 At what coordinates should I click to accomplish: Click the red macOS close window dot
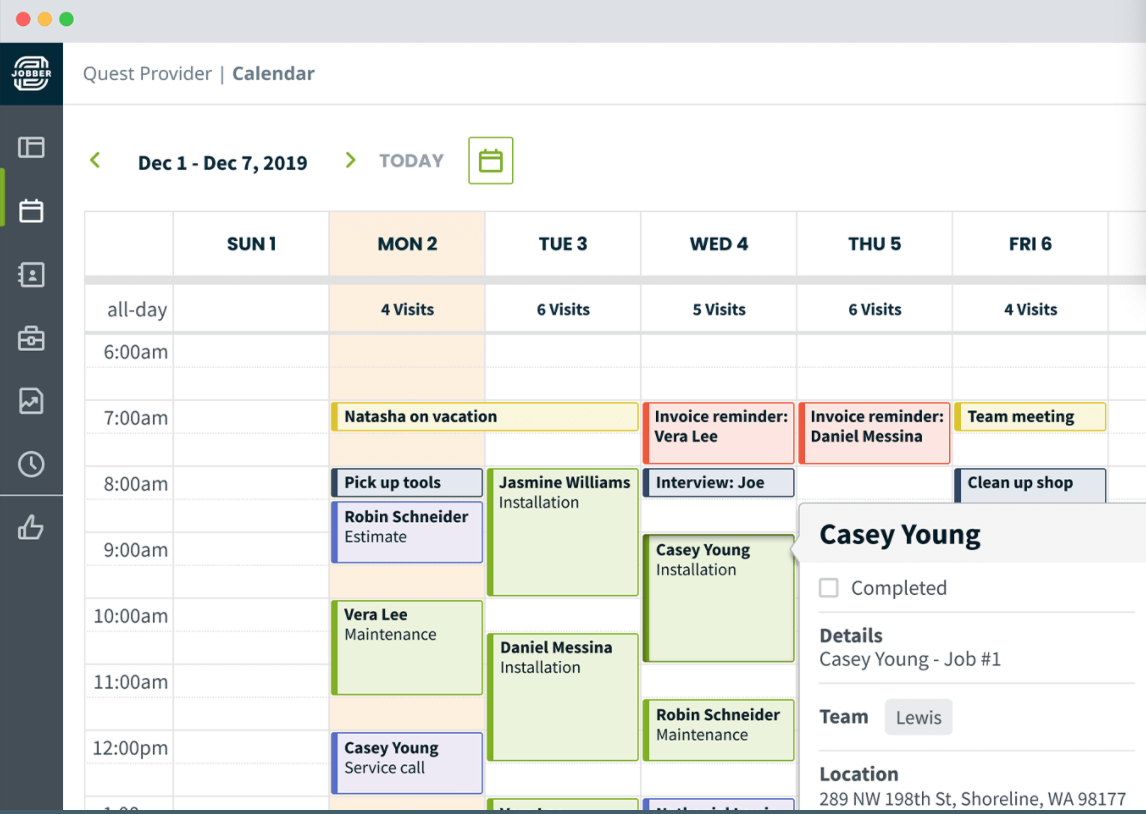tap(23, 19)
